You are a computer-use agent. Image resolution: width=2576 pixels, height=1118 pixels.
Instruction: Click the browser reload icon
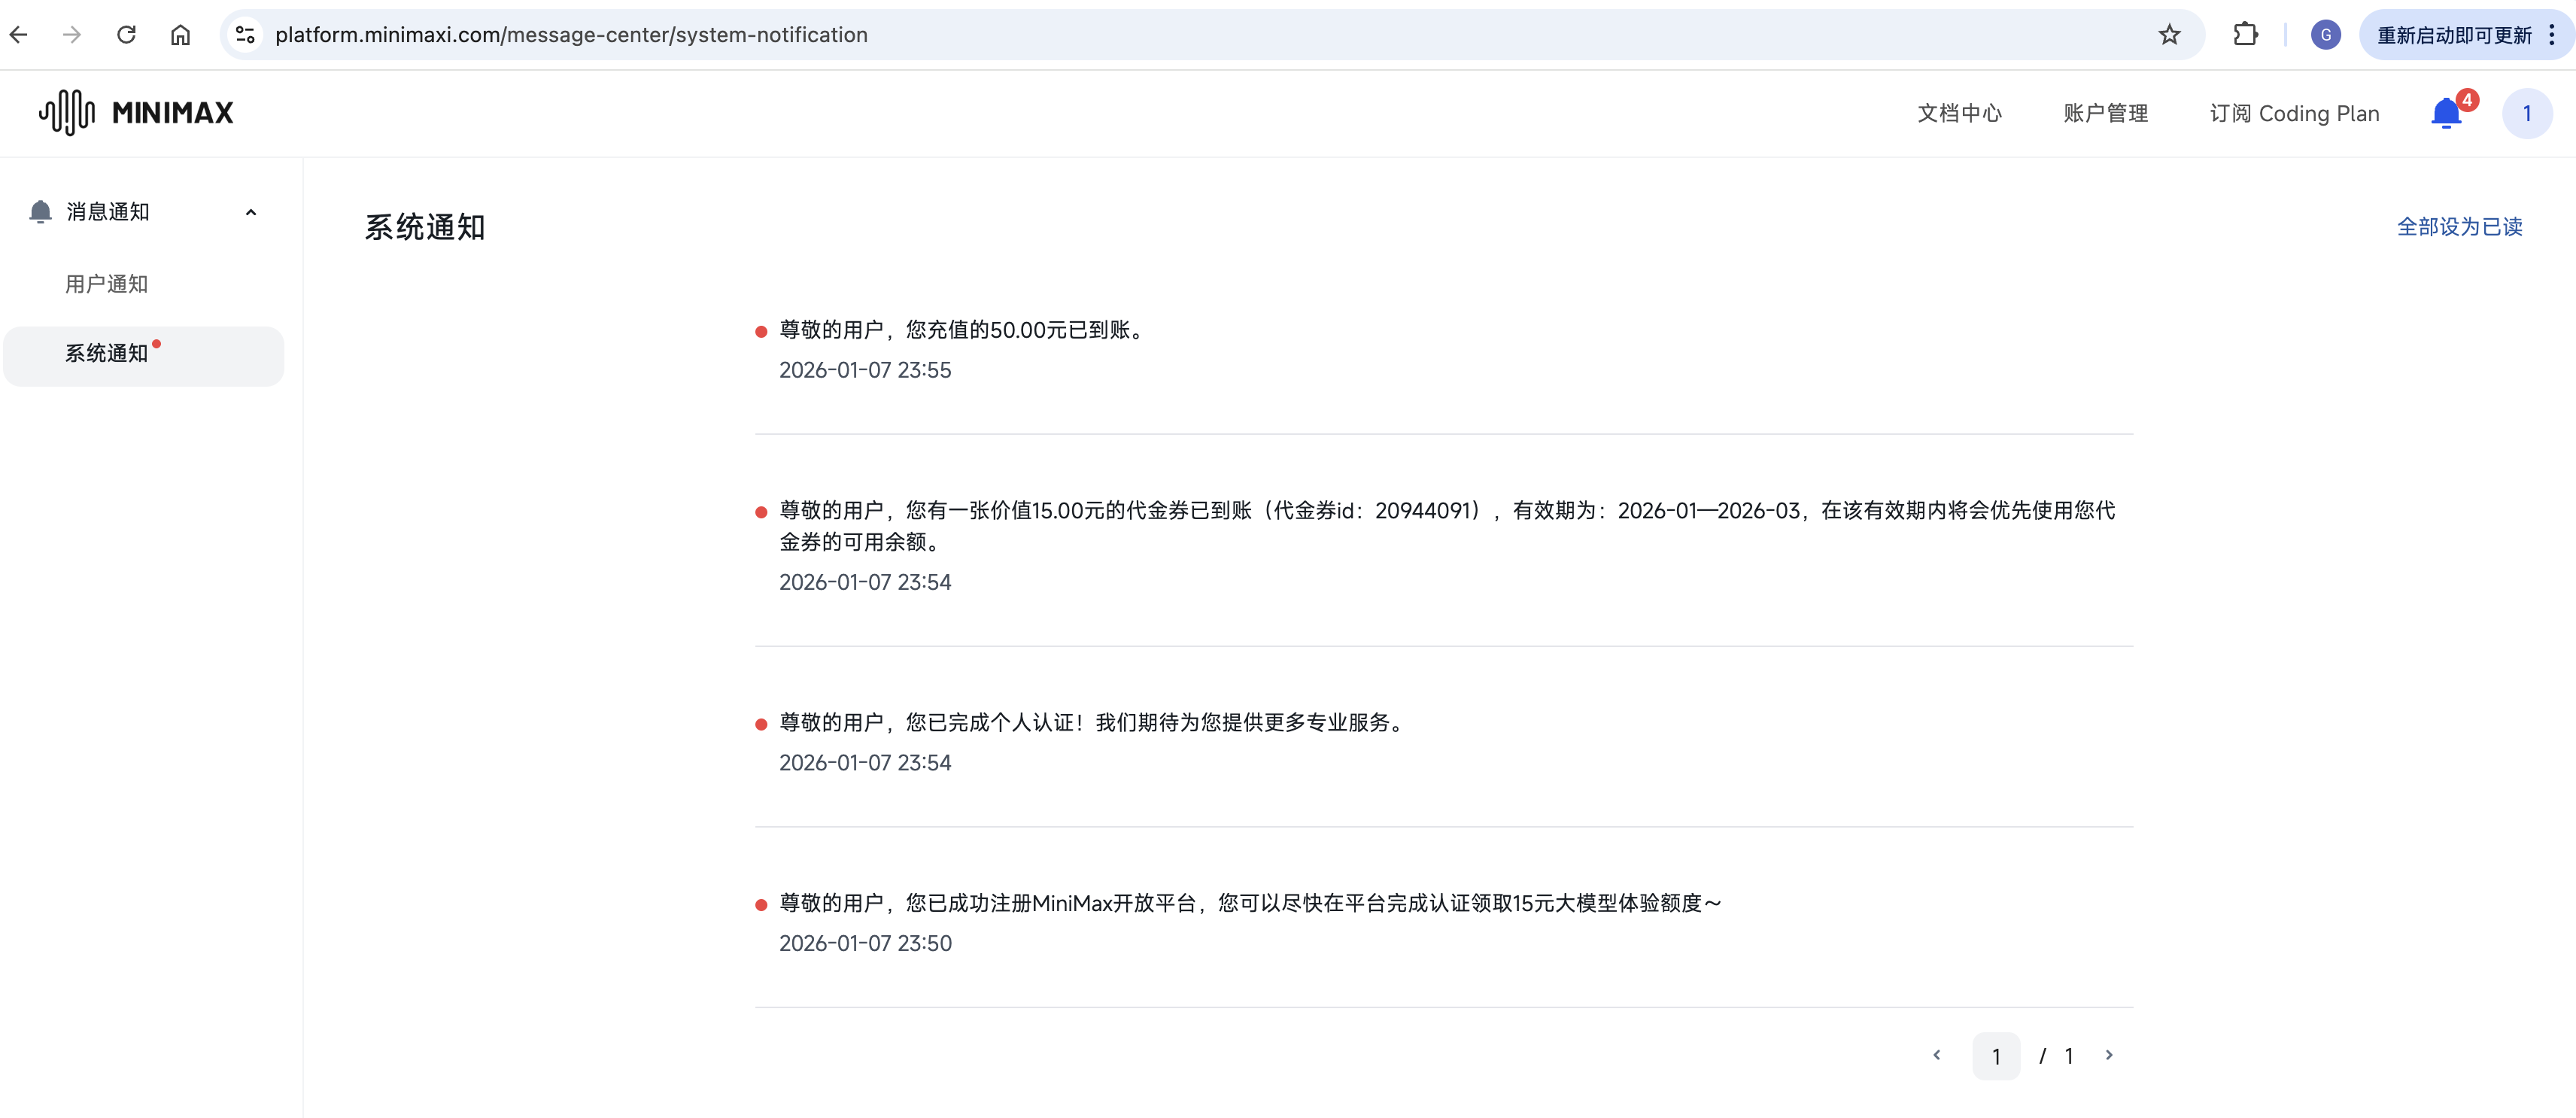point(126,35)
